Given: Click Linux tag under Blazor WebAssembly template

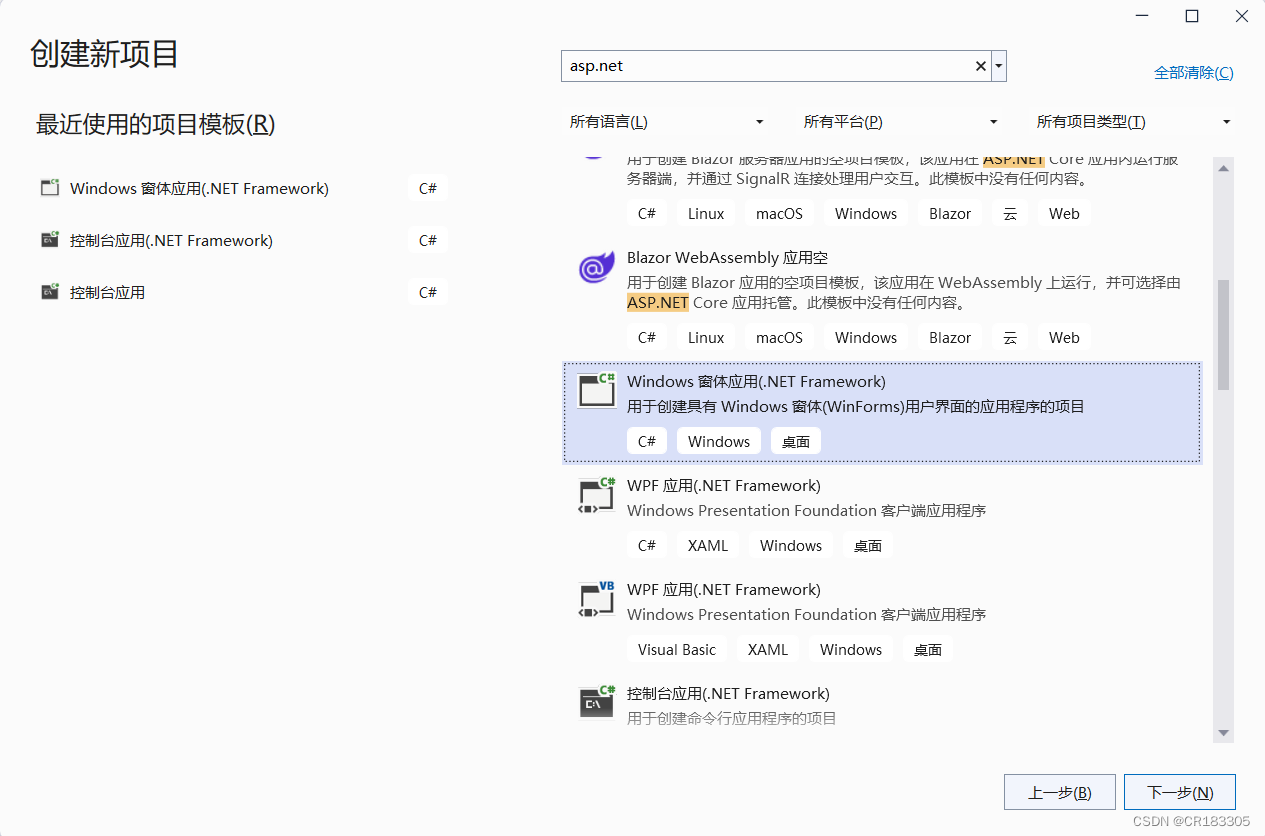Looking at the screenshot, I should [x=706, y=337].
